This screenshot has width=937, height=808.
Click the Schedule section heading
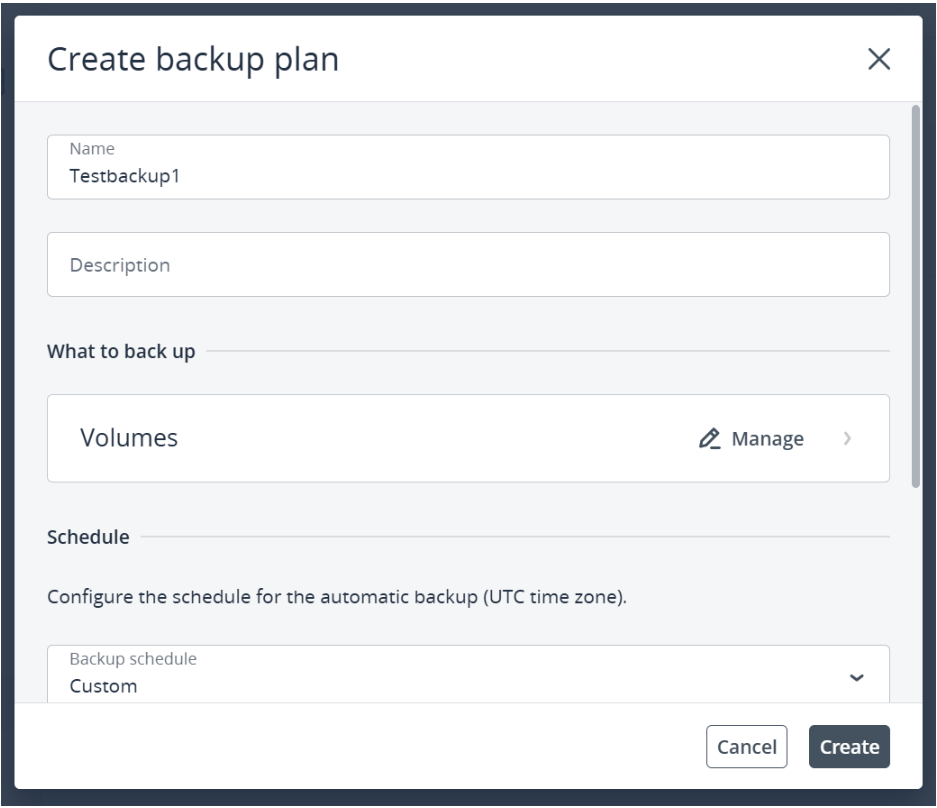pyautogui.click(x=88, y=537)
